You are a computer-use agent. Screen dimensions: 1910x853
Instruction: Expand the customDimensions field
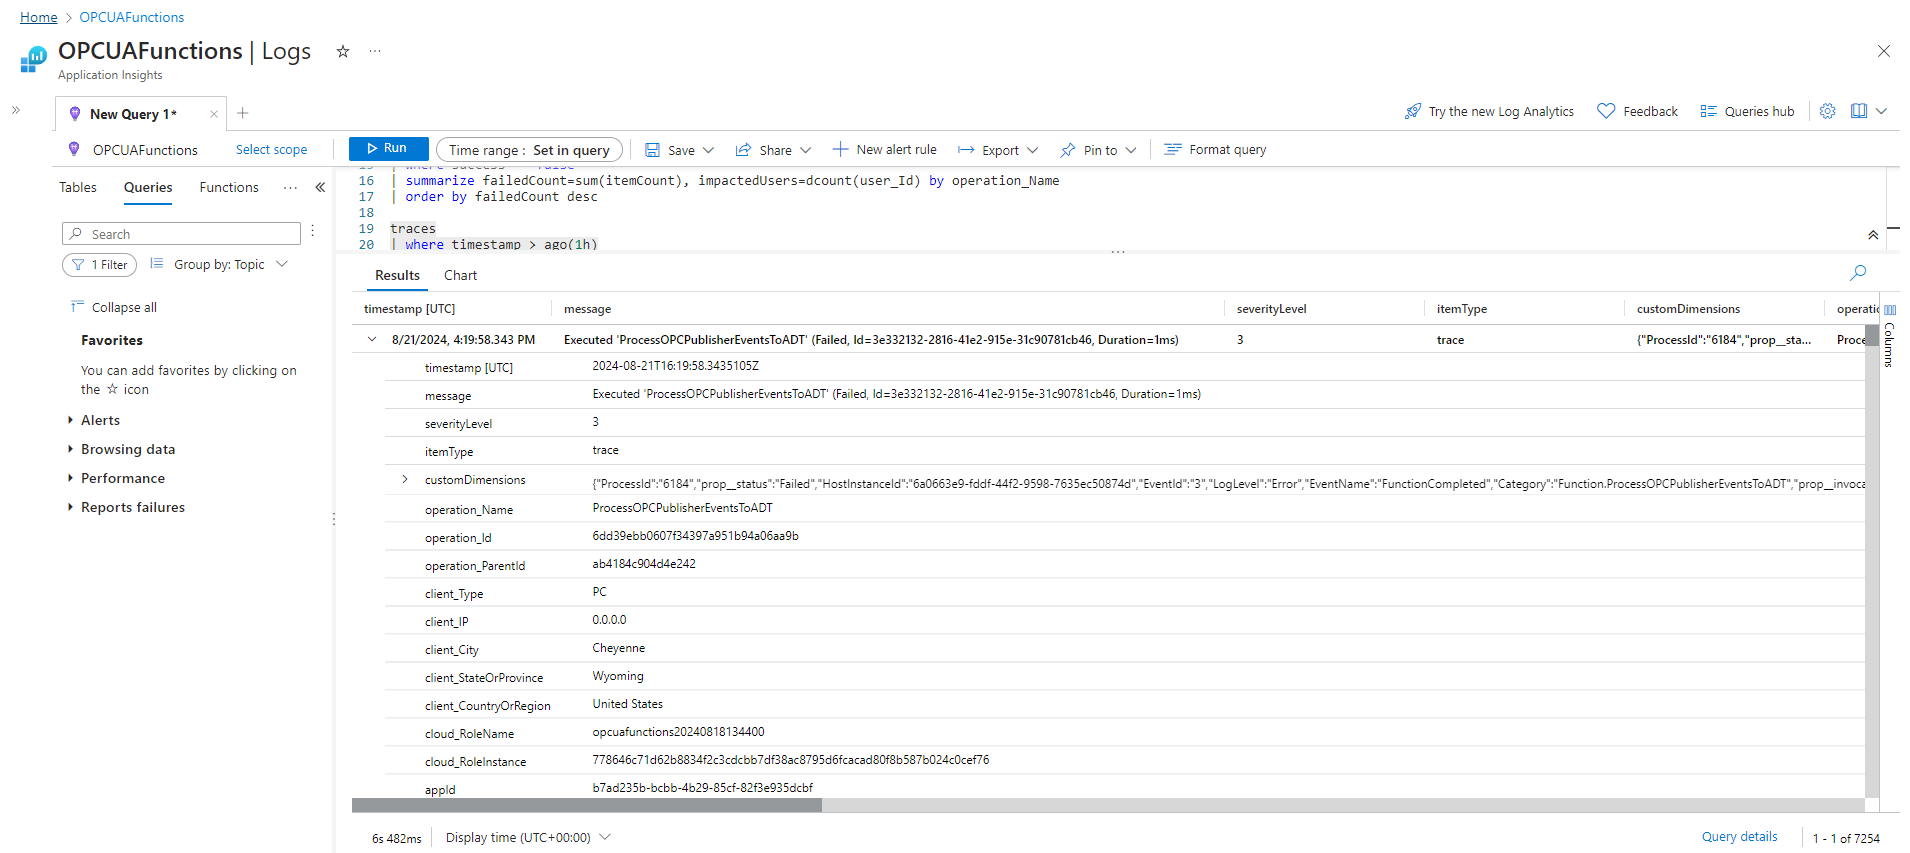point(405,479)
